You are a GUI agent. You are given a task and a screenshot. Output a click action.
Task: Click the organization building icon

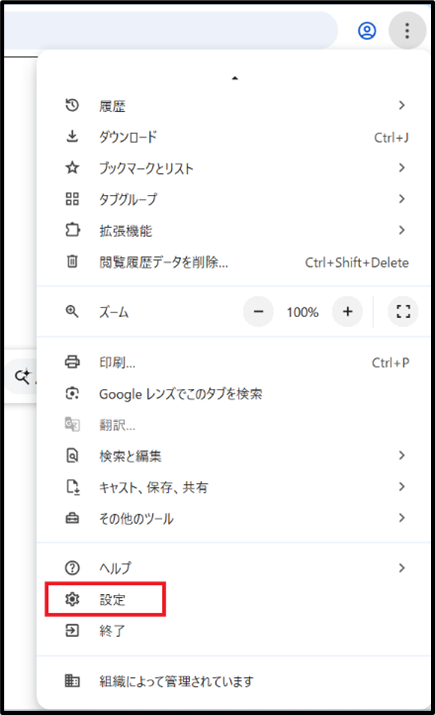72,681
